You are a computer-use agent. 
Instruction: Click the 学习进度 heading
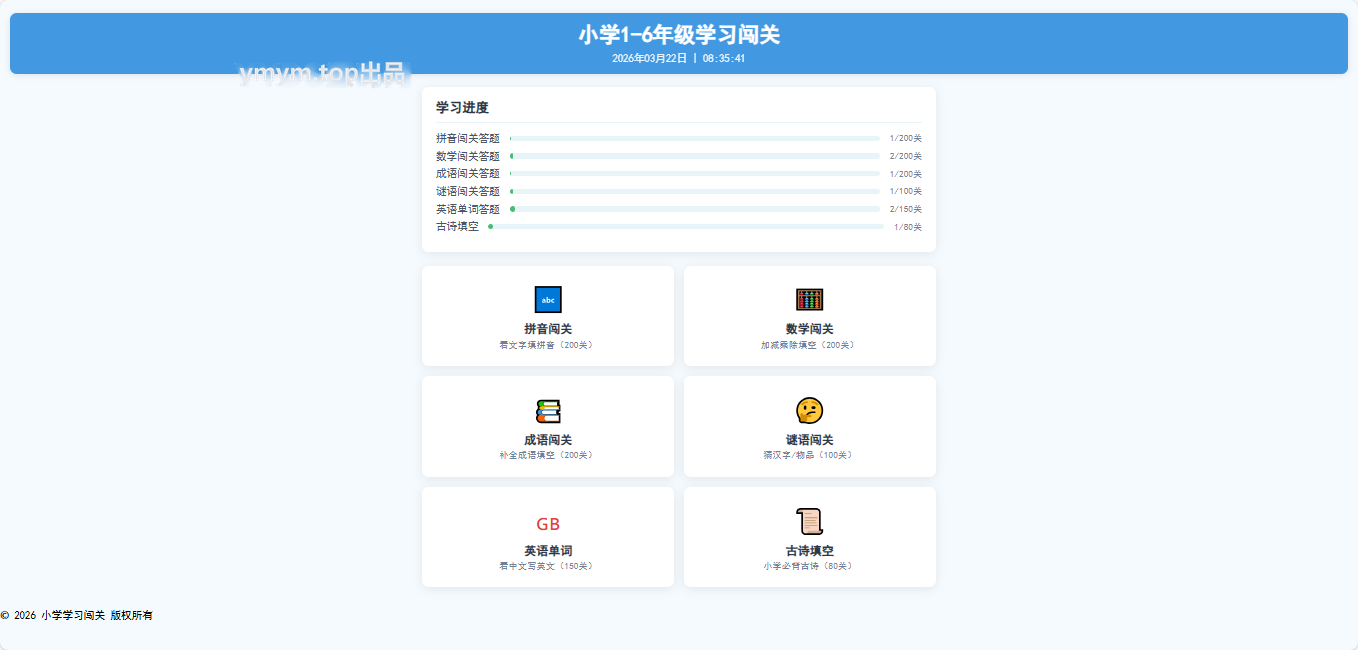point(462,108)
